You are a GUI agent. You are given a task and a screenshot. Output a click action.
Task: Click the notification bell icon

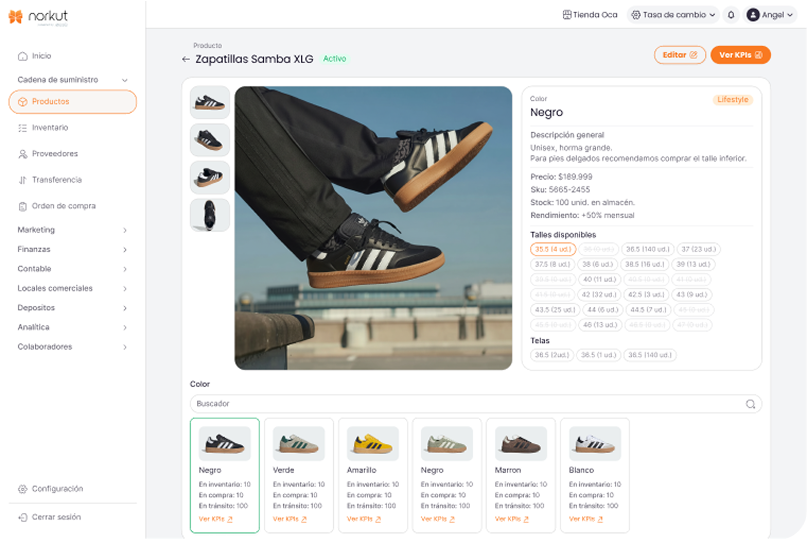click(731, 15)
